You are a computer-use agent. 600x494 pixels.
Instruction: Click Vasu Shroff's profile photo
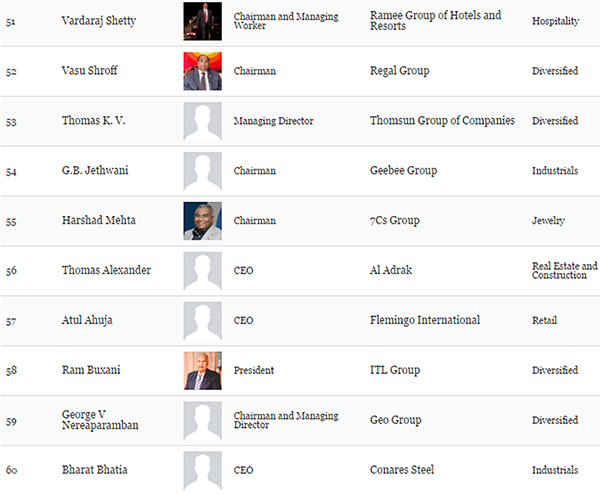(x=202, y=71)
